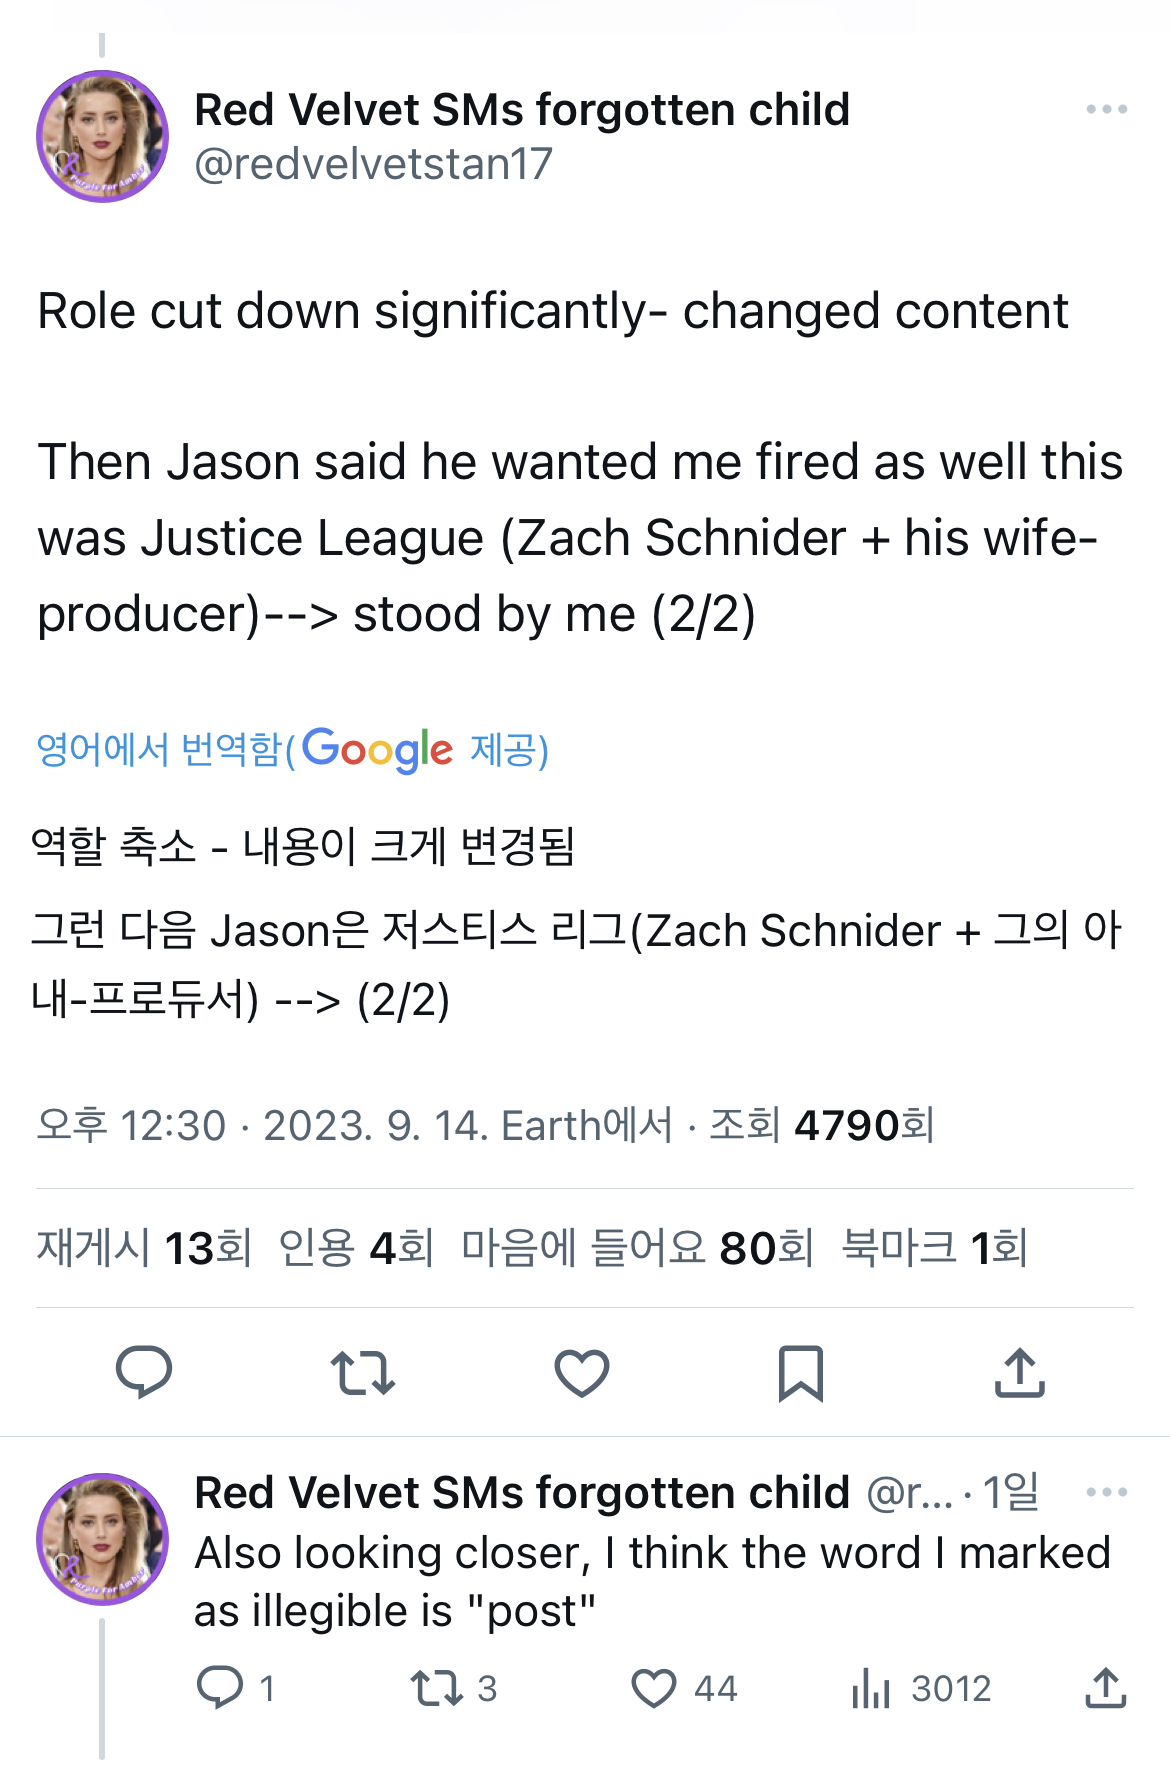View analytics icon showing 3012 views

pyautogui.click(x=871, y=1688)
